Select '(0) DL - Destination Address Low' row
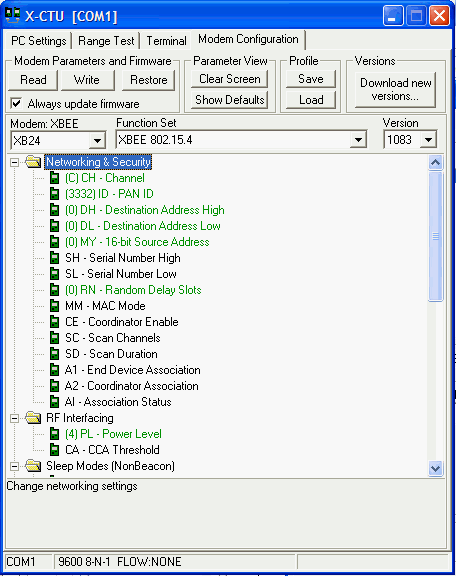The height and width of the screenshot is (576, 456). pos(143,226)
